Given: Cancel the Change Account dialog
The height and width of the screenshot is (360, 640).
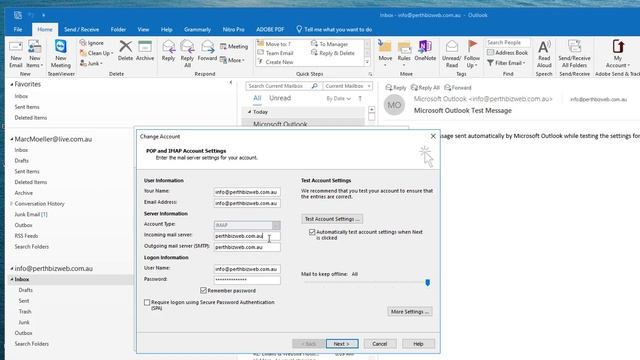Looking at the screenshot, I should [x=380, y=344].
